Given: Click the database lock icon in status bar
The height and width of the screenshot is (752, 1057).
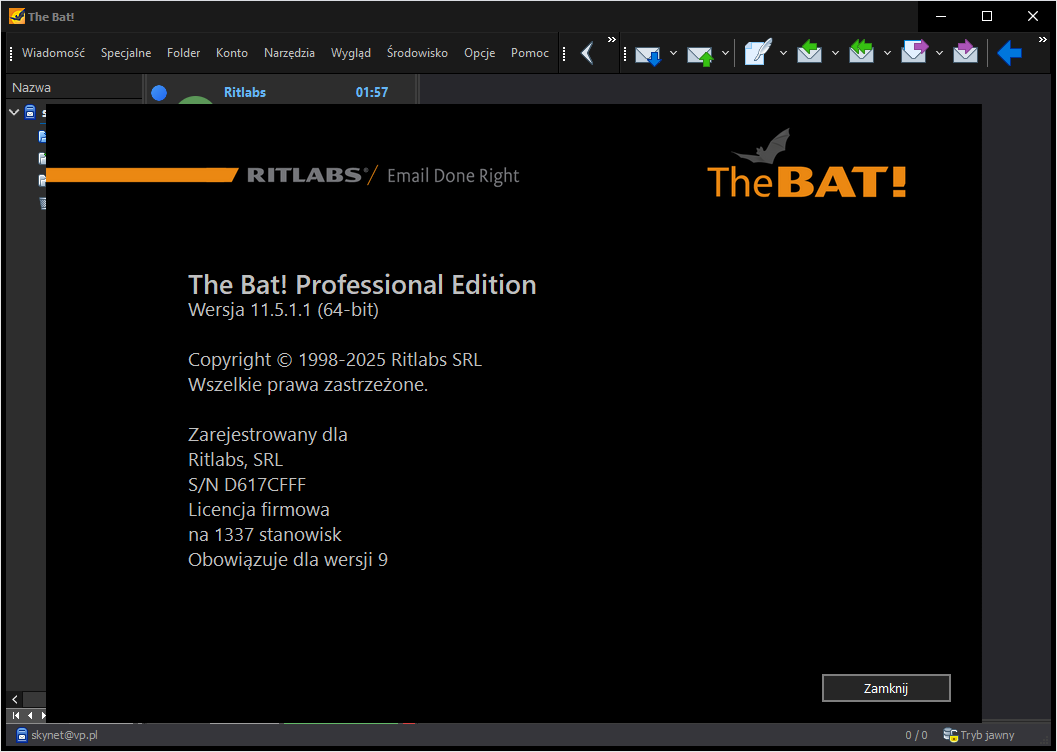Looking at the screenshot, I should point(950,735).
